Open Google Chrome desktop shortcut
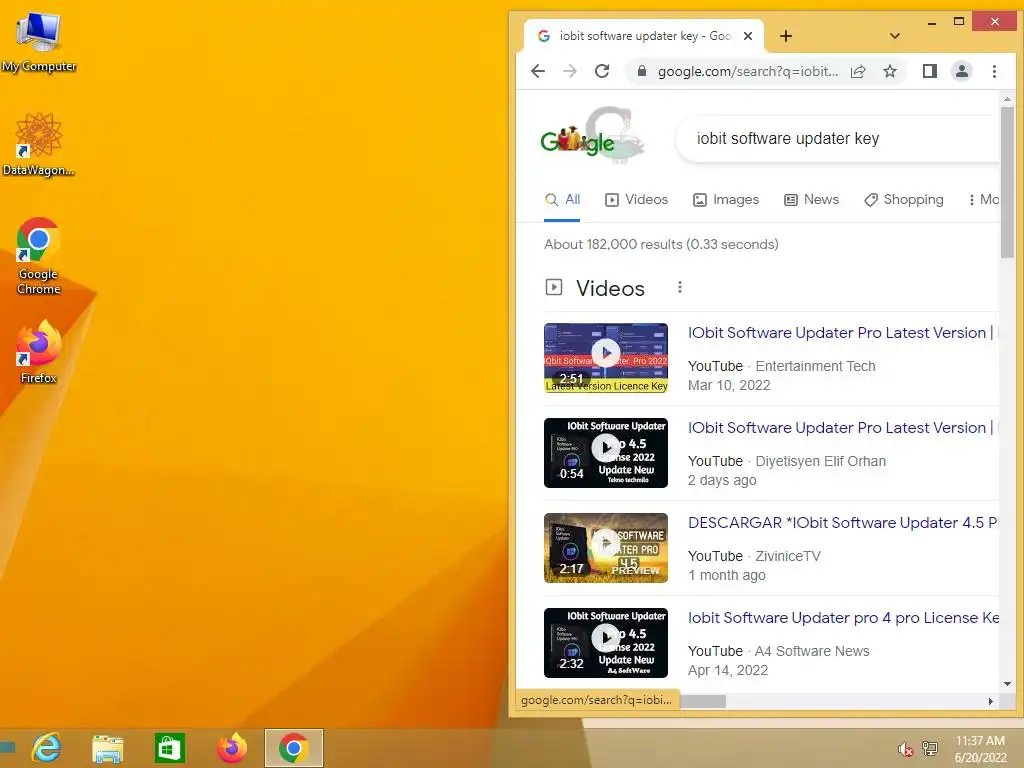The image size is (1024, 768). tap(39, 256)
